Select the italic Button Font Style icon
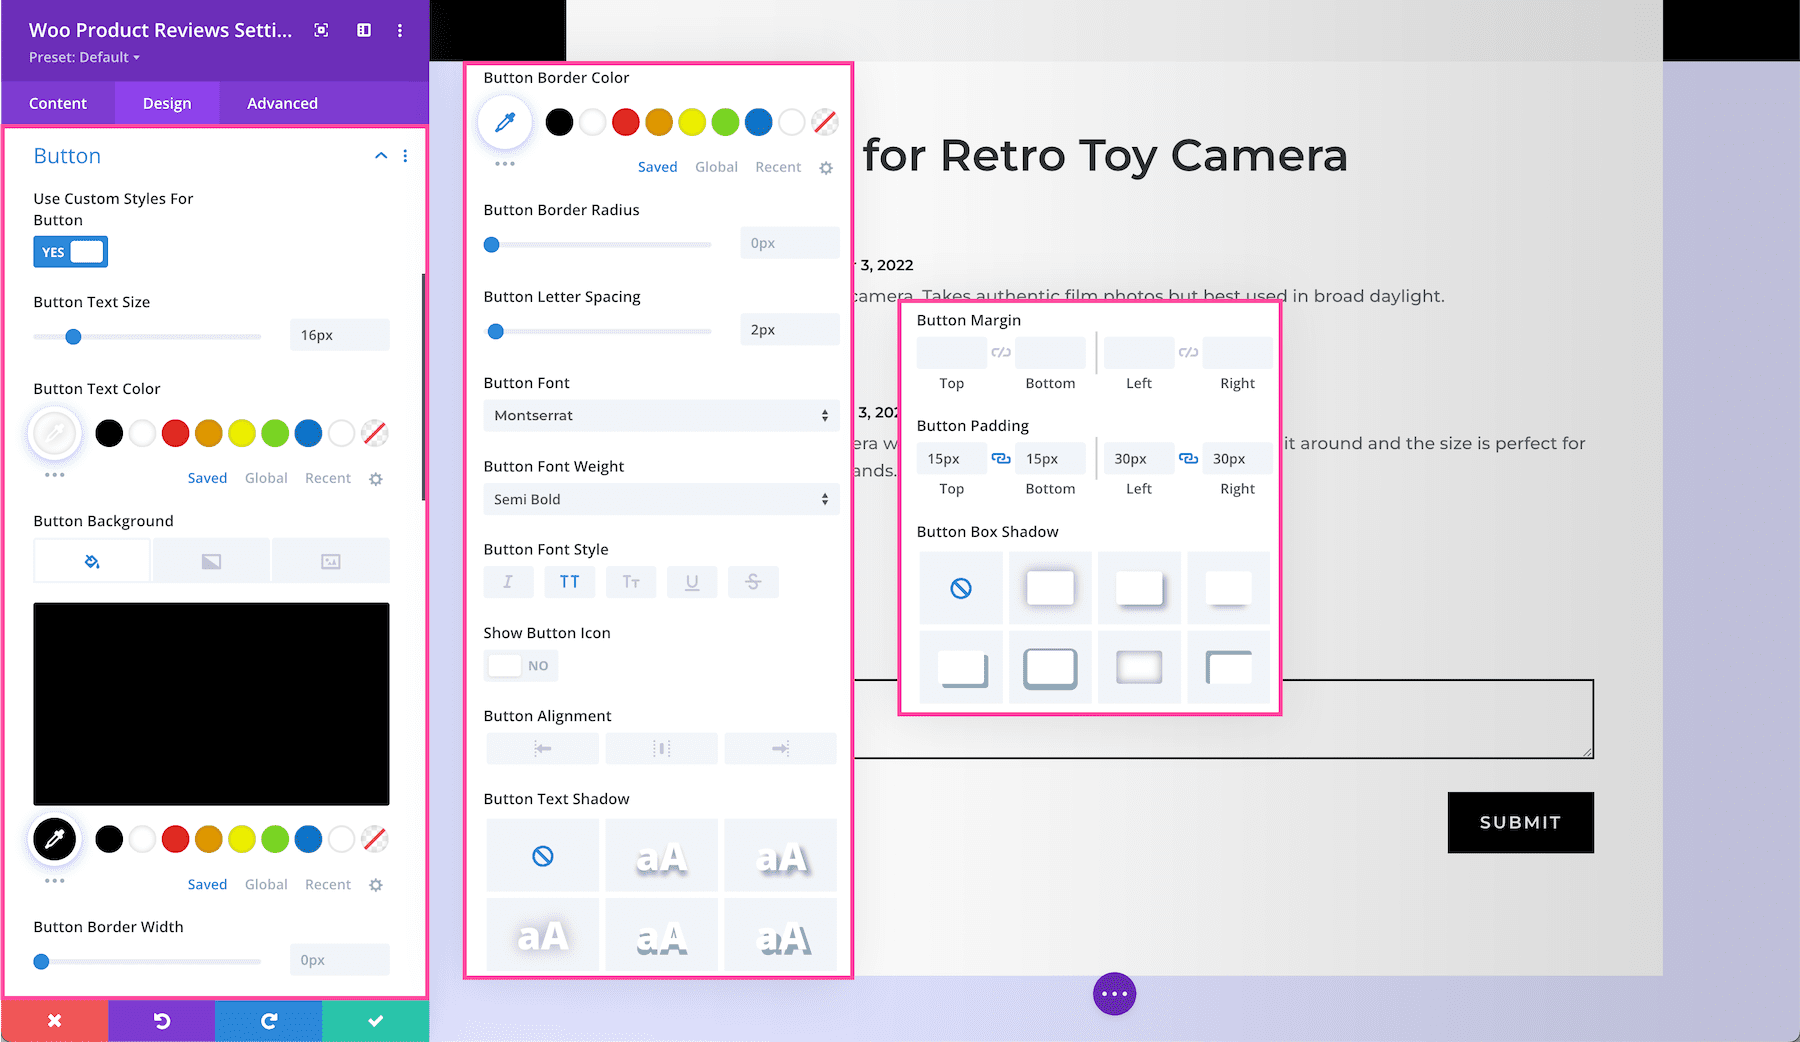 508,582
